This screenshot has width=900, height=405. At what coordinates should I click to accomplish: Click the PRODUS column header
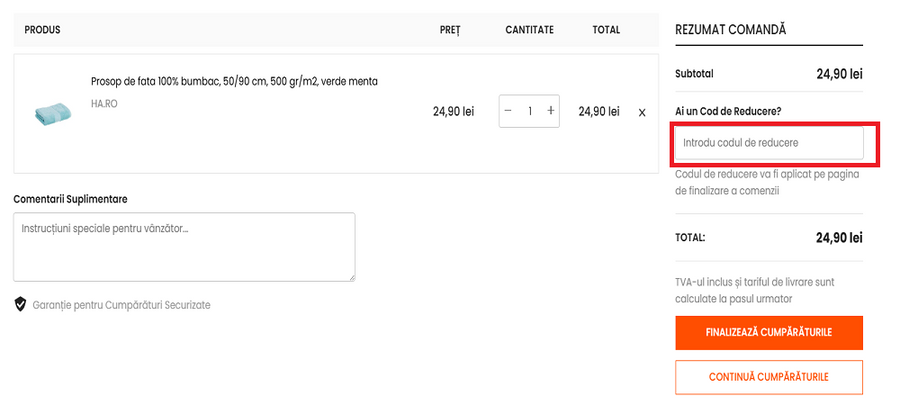(42, 30)
